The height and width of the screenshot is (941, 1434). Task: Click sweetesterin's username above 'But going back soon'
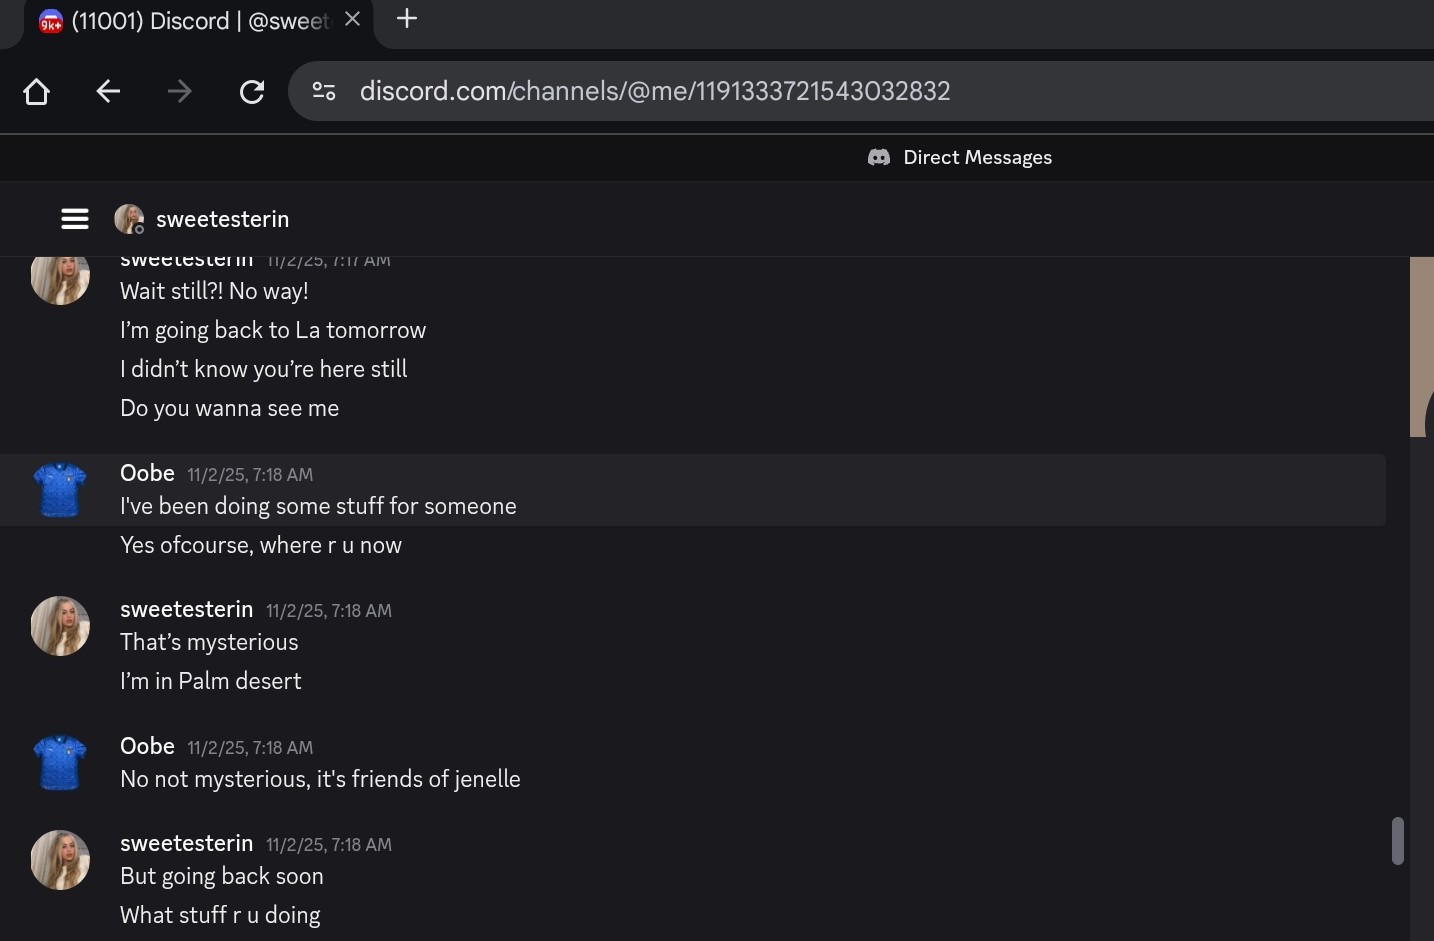[x=186, y=843]
